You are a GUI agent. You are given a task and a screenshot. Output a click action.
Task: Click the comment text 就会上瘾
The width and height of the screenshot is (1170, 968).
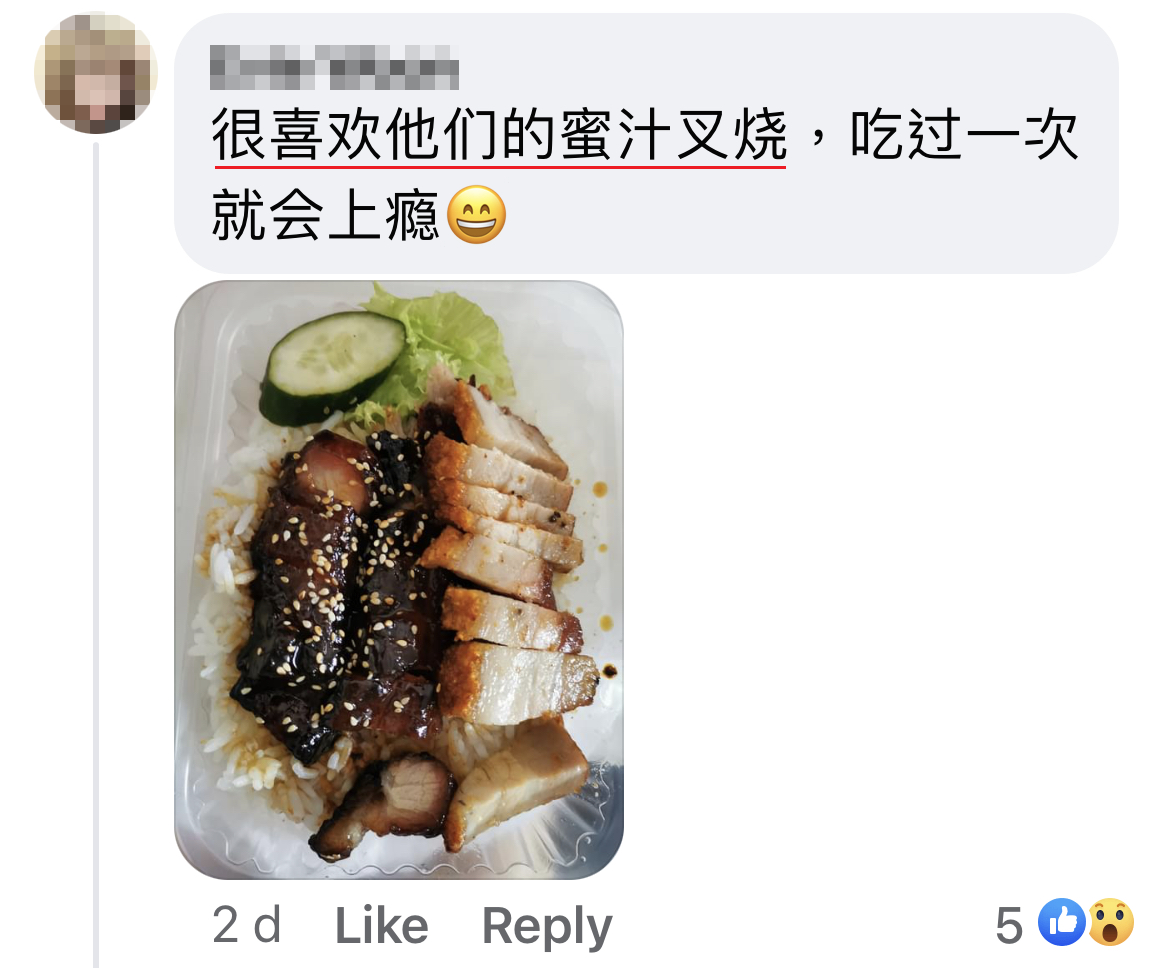click(325, 215)
